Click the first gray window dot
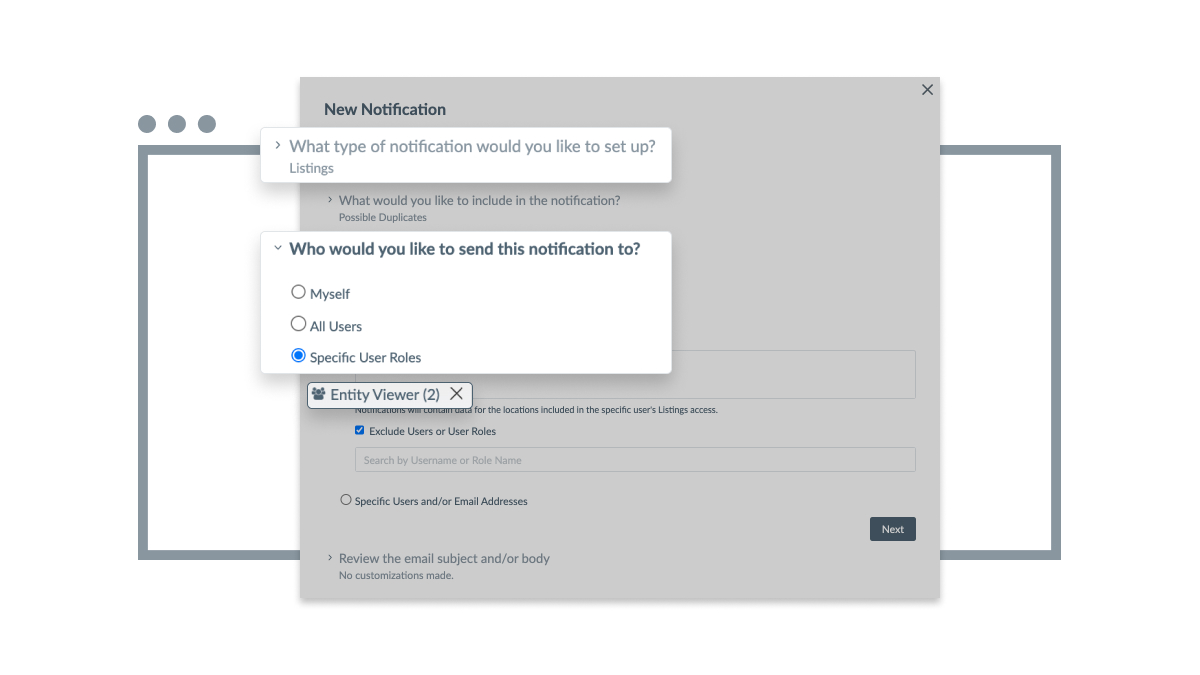This screenshot has width=1200, height=675. 147,124
